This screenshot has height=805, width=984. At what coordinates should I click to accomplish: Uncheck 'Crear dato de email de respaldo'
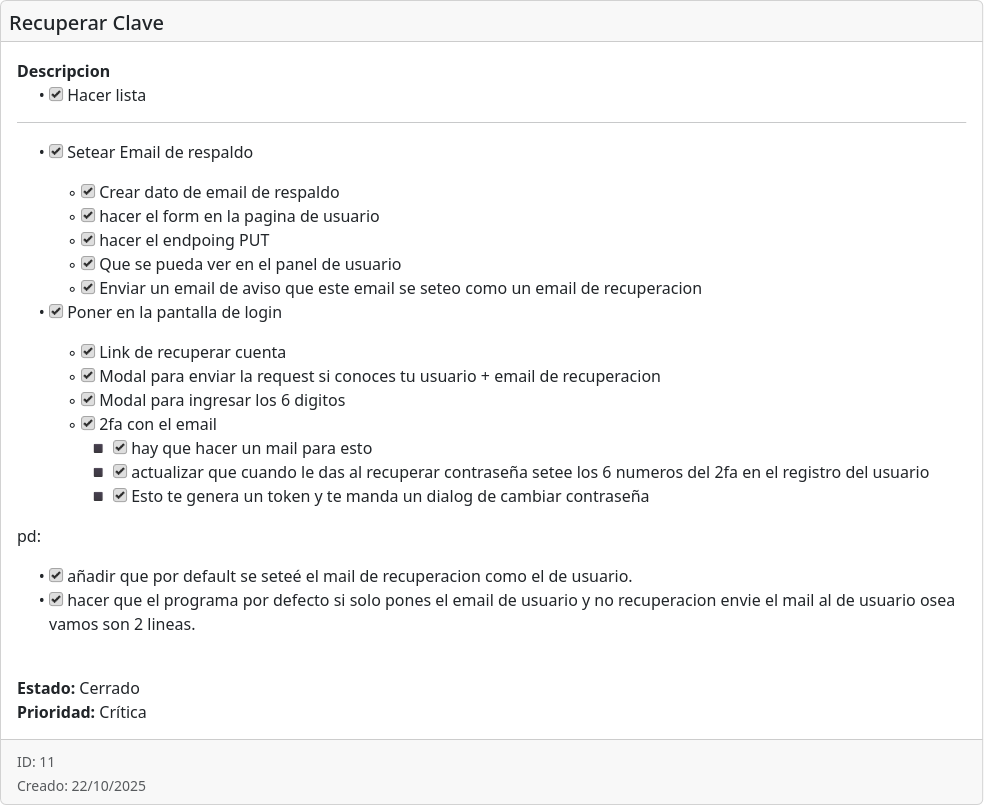tap(89, 192)
